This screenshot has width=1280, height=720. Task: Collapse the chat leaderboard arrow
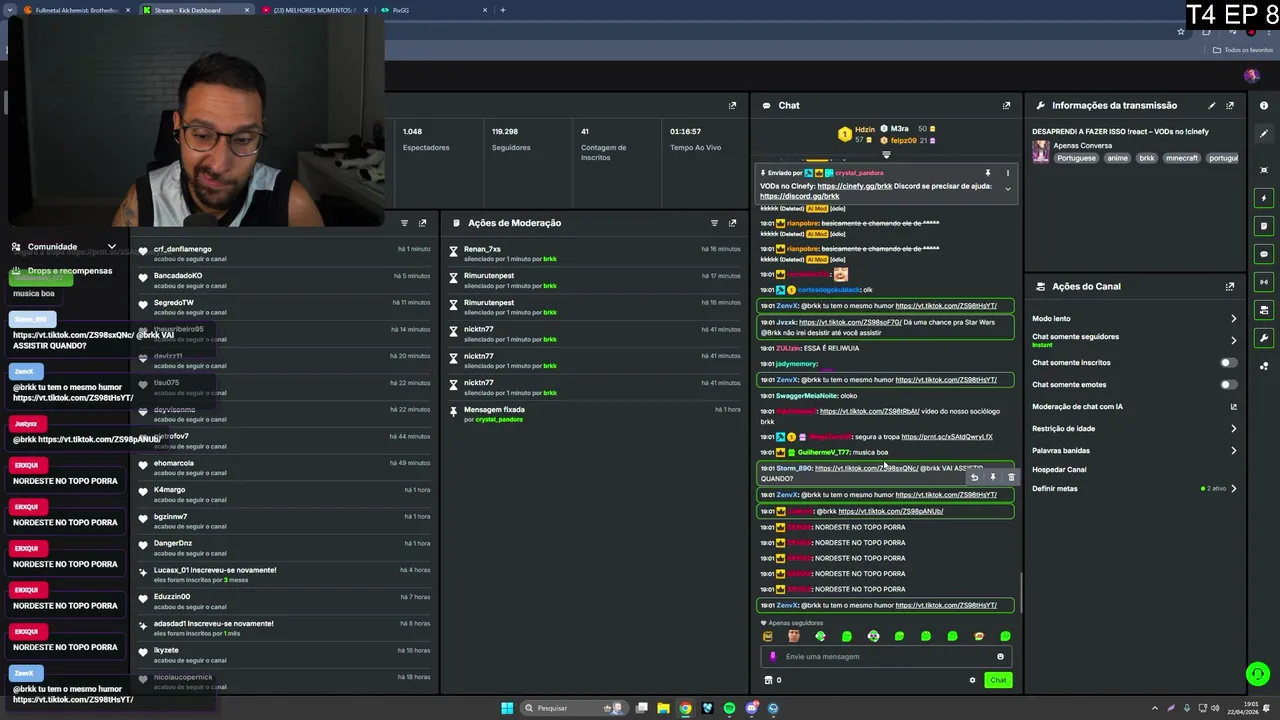click(x=886, y=155)
